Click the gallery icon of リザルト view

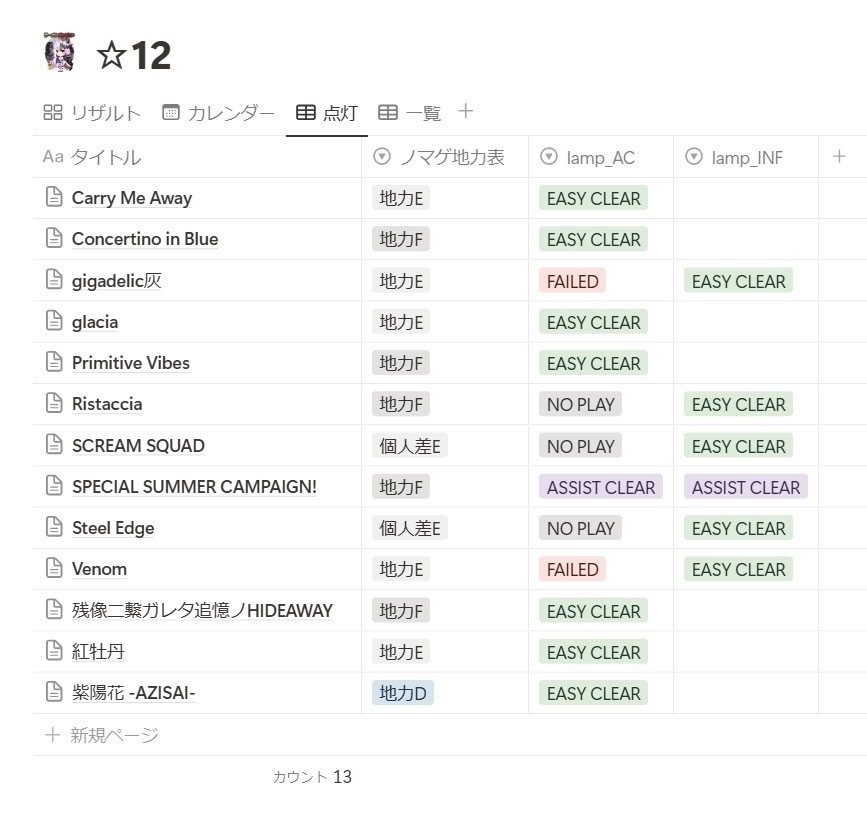coord(53,112)
